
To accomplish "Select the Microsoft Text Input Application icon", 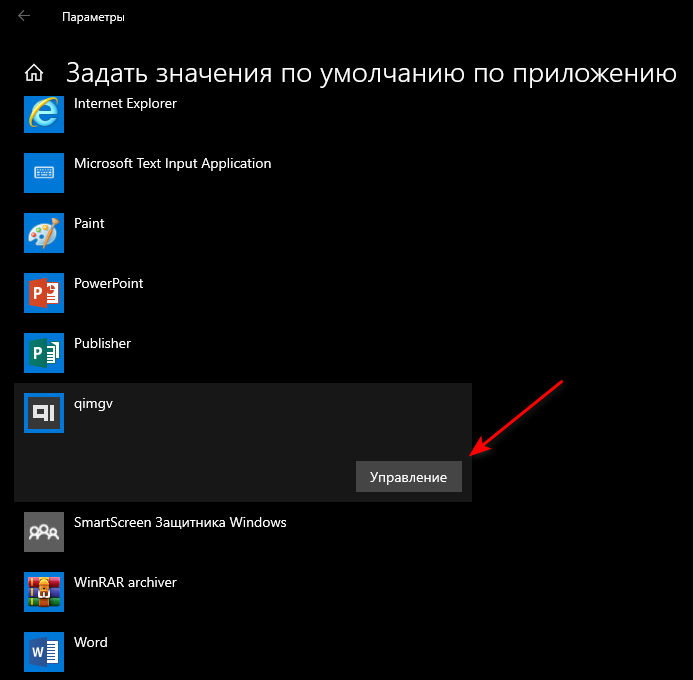I will [44, 173].
